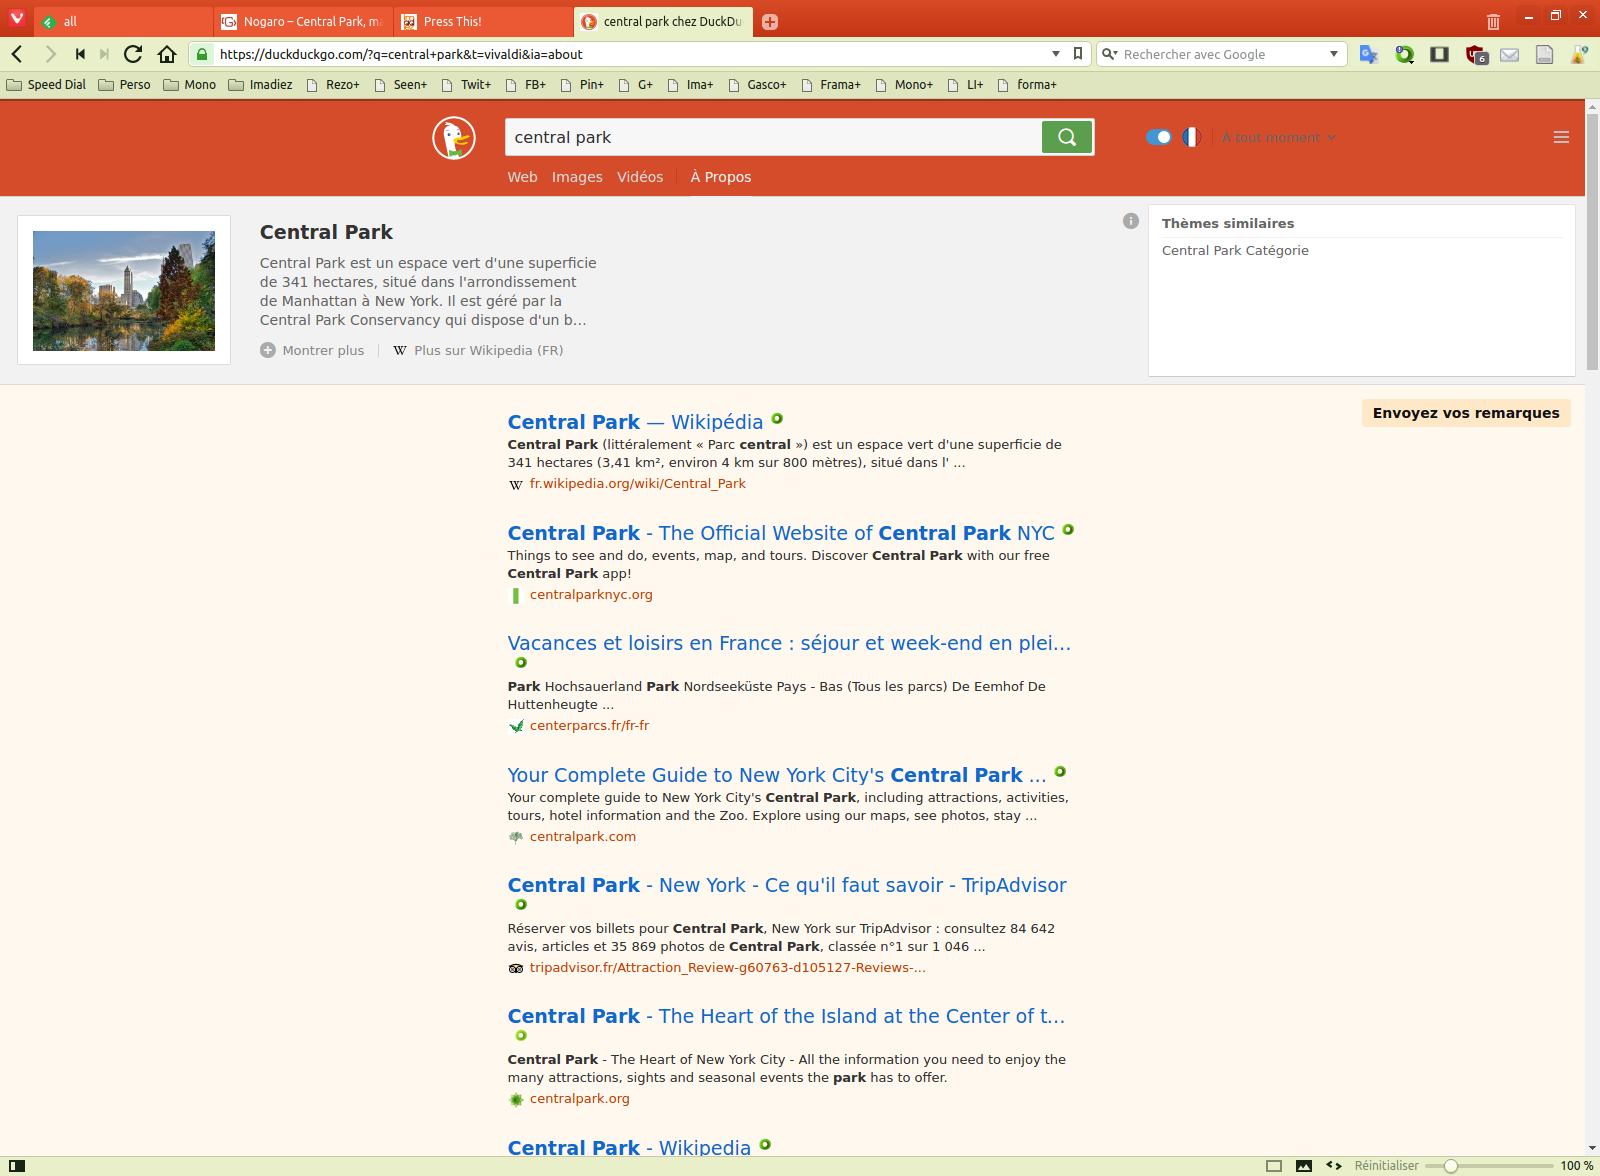The width and height of the screenshot is (1600, 1176).
Task: Open the address bar history dropdown
Action: [1056, 54]
